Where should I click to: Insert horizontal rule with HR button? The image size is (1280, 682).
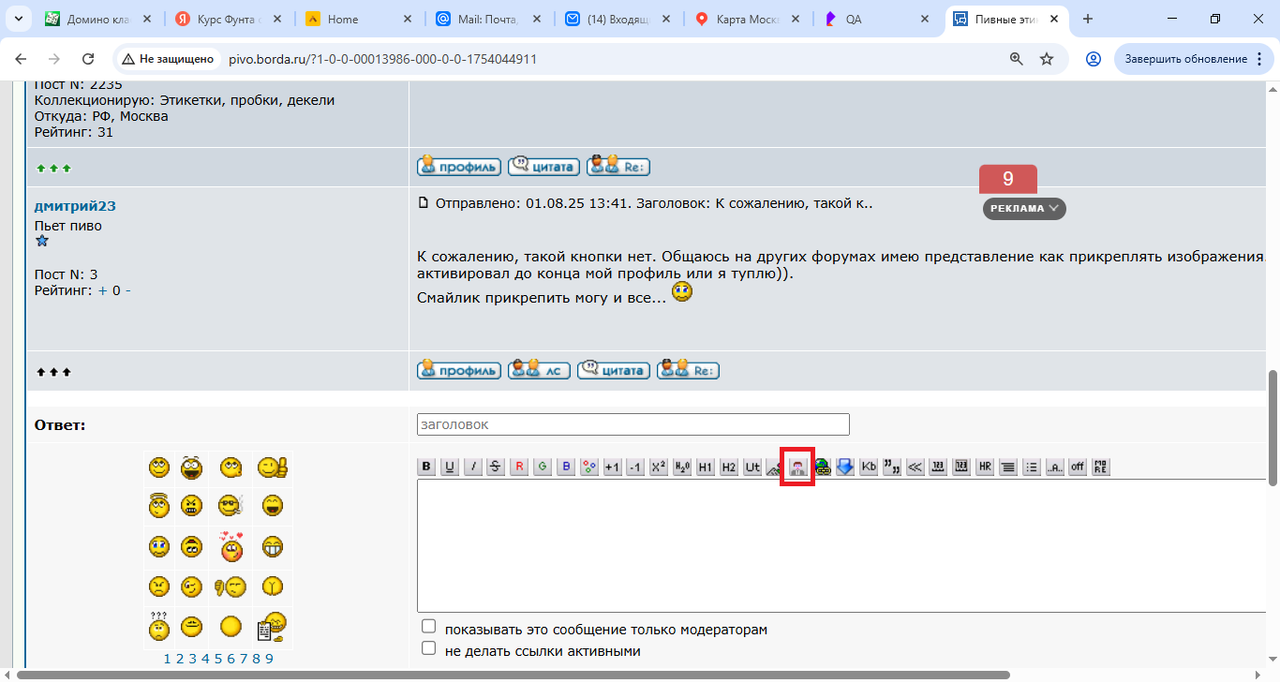click(985, 467)
